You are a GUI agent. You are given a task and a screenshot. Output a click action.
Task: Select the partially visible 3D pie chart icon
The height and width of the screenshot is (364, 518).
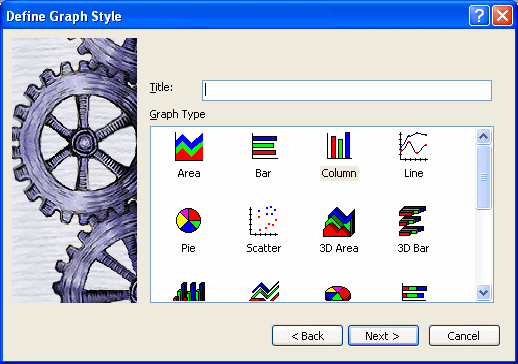click(x=338, y=293)
